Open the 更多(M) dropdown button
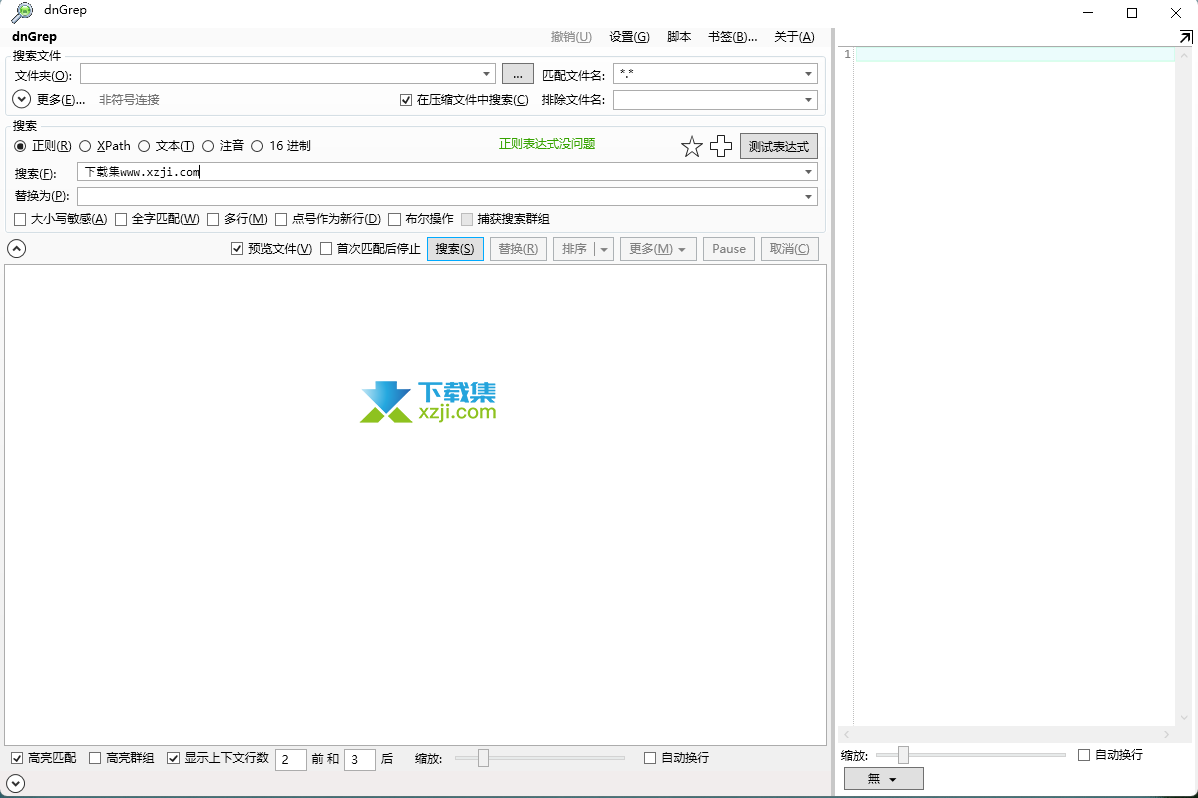The height and width of the screenshot is (798, 1198). click(658, 249)
